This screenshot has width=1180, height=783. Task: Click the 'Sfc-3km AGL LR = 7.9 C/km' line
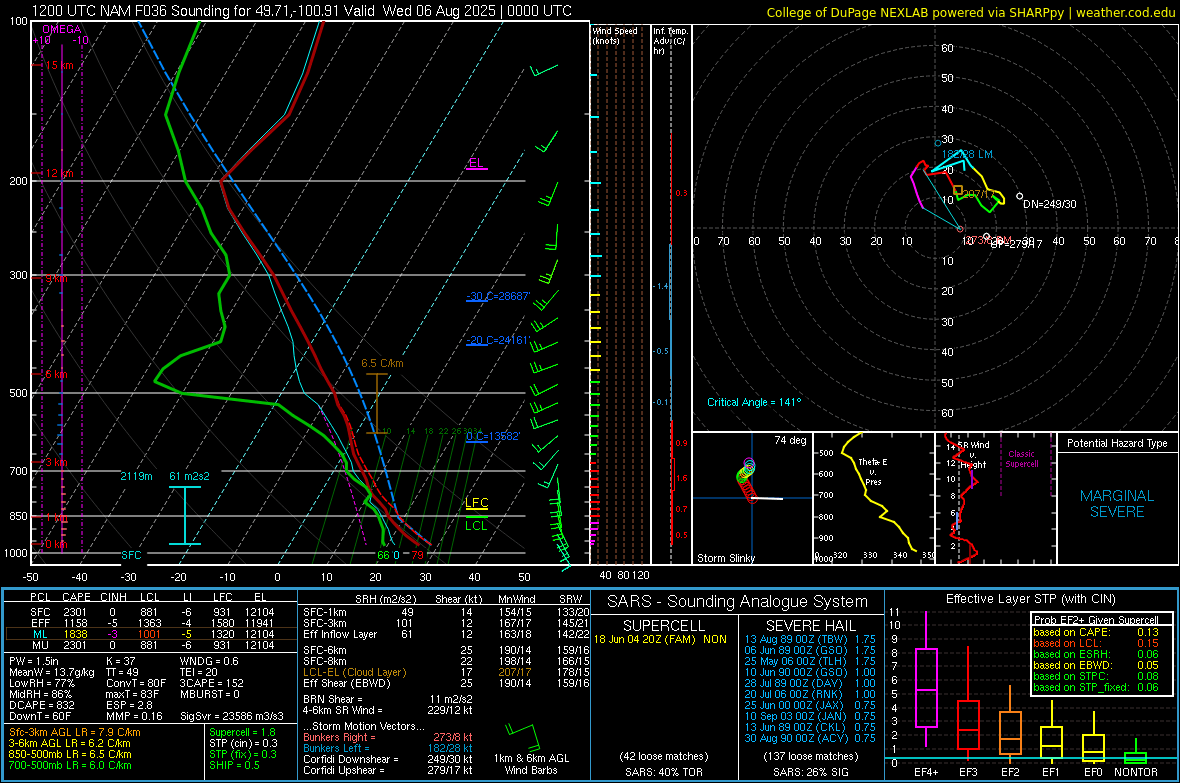pos(75,732)
